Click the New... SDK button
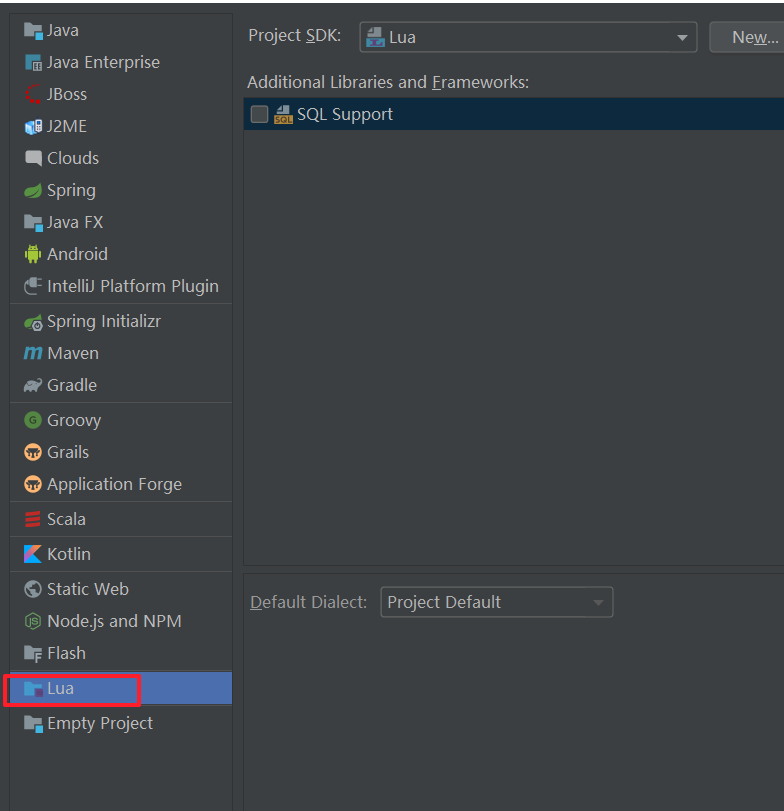The image size is (784, 811). click(748, 37)
